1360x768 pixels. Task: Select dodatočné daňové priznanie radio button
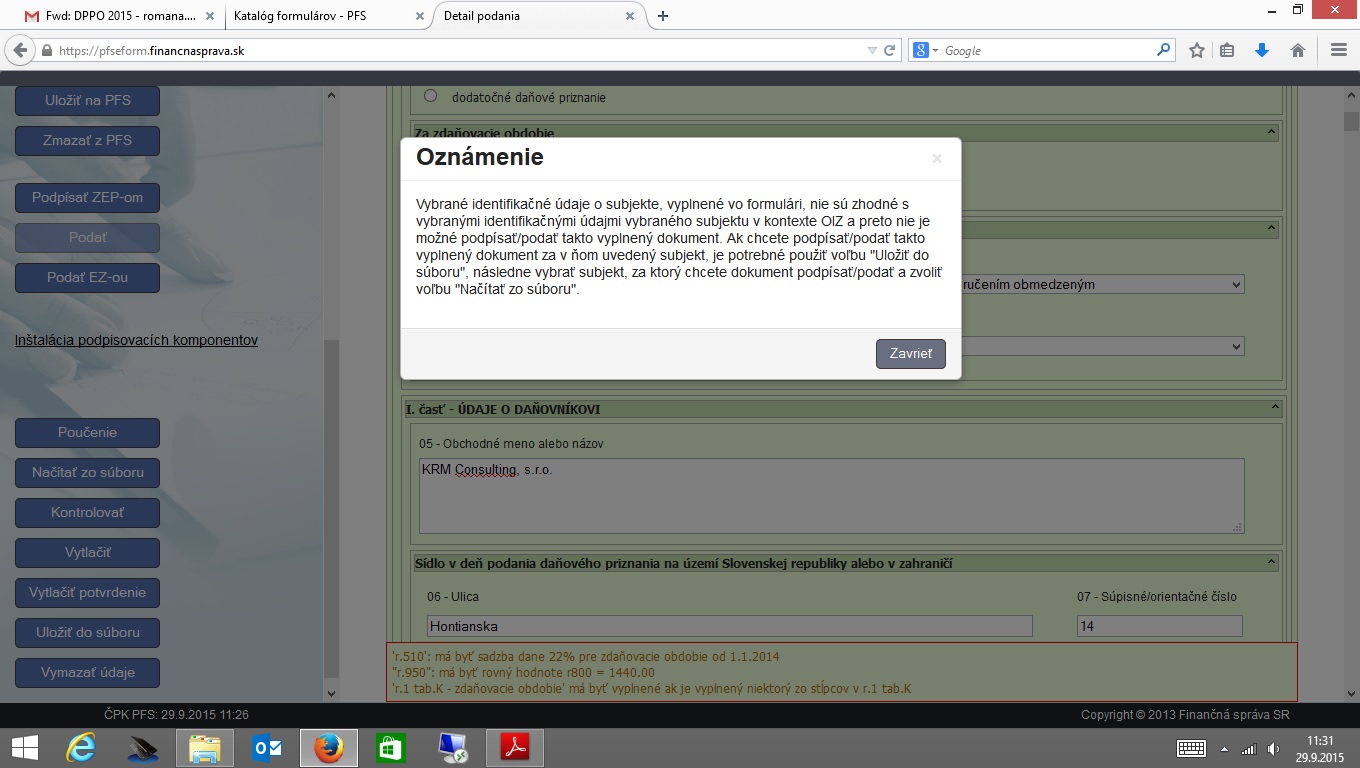pos(431,96)
